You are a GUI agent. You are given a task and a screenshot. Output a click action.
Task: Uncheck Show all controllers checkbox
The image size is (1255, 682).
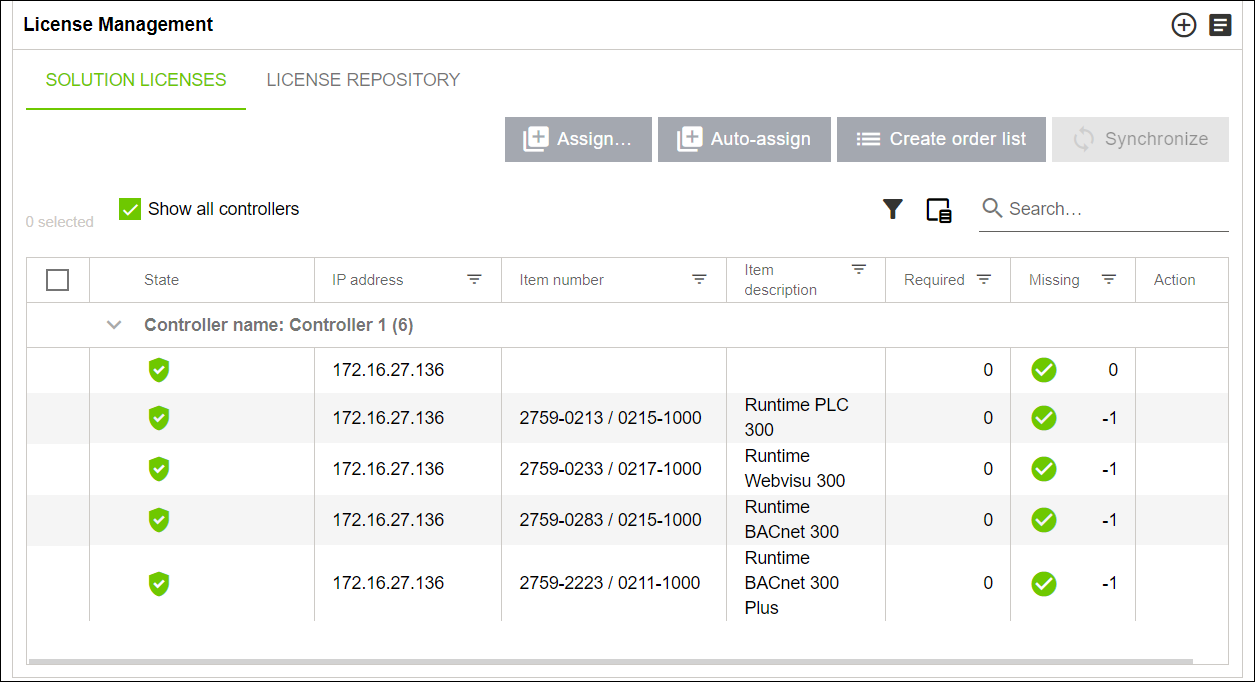[130, 209]
